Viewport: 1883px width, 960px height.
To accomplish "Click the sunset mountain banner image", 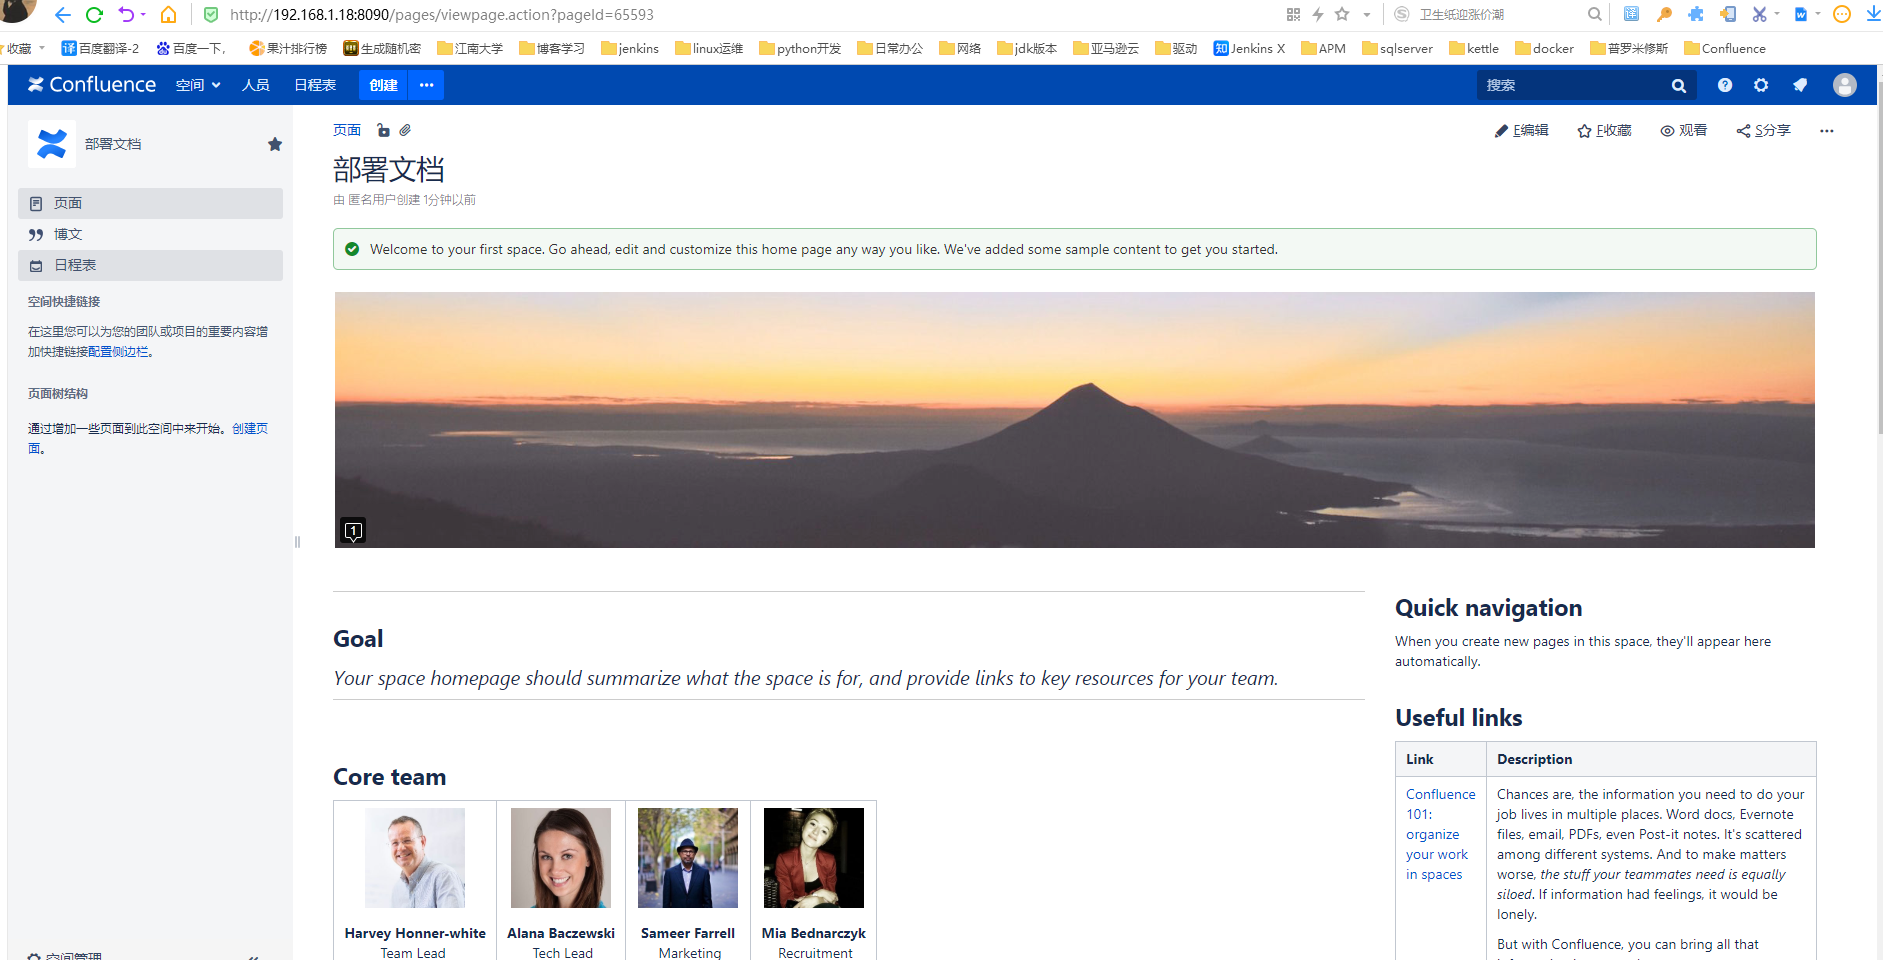I will click(1075, 420).
